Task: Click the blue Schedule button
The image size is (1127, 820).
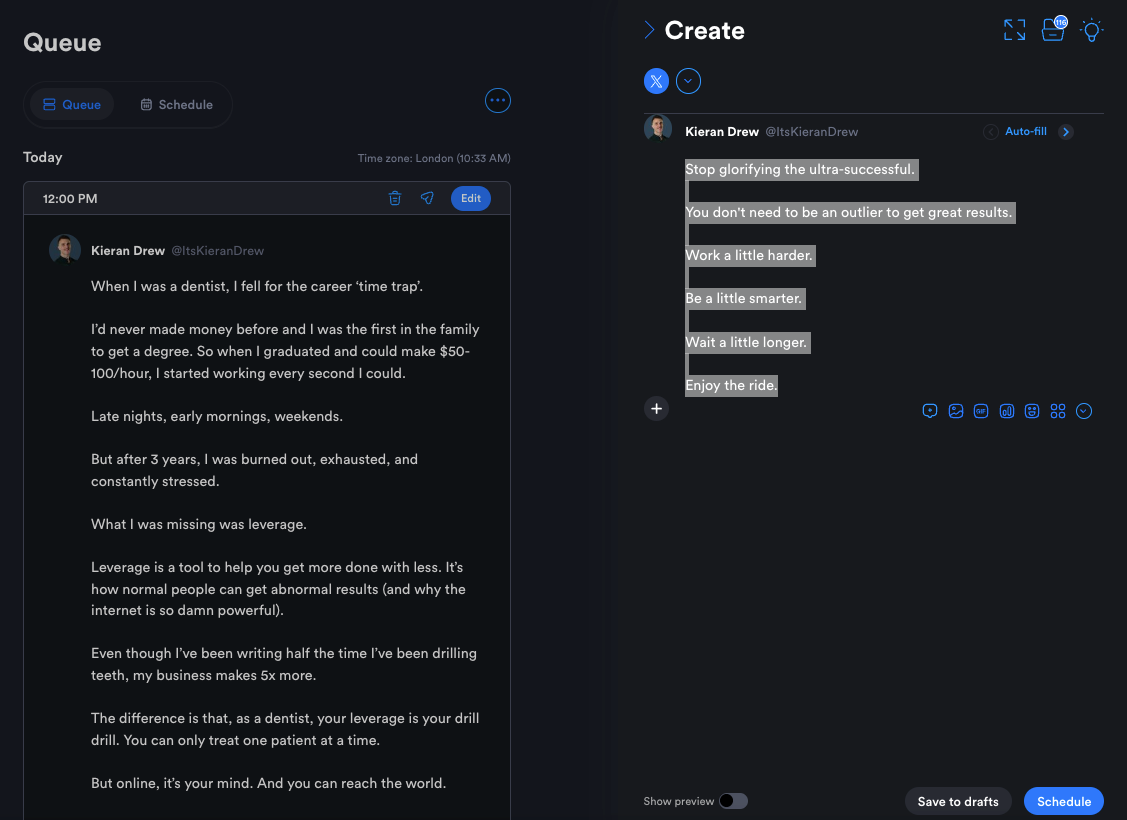Action: point(1063,801)
